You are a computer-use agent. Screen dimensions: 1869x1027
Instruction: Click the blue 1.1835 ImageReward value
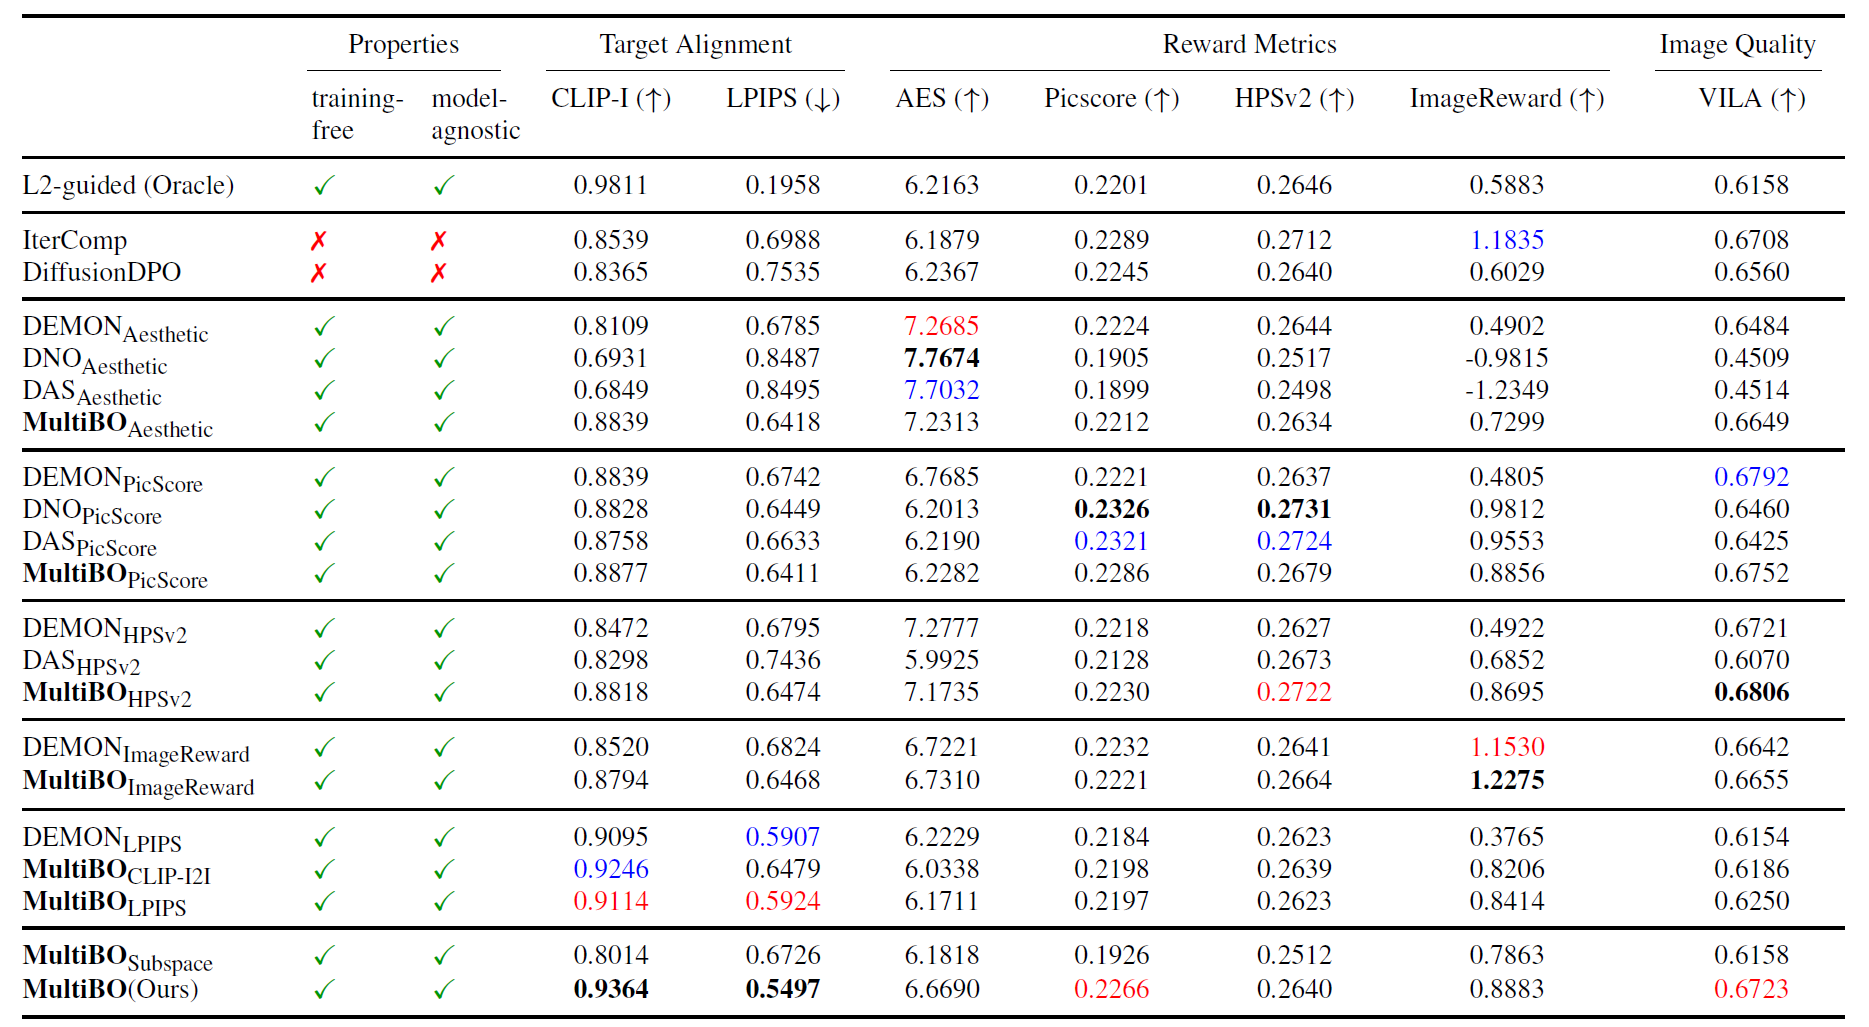tap(1506, 241)
